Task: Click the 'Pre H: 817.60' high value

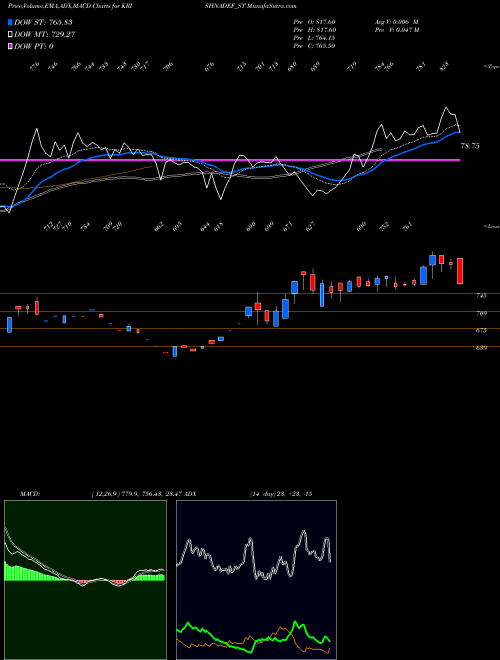Action: click(314, 30)
